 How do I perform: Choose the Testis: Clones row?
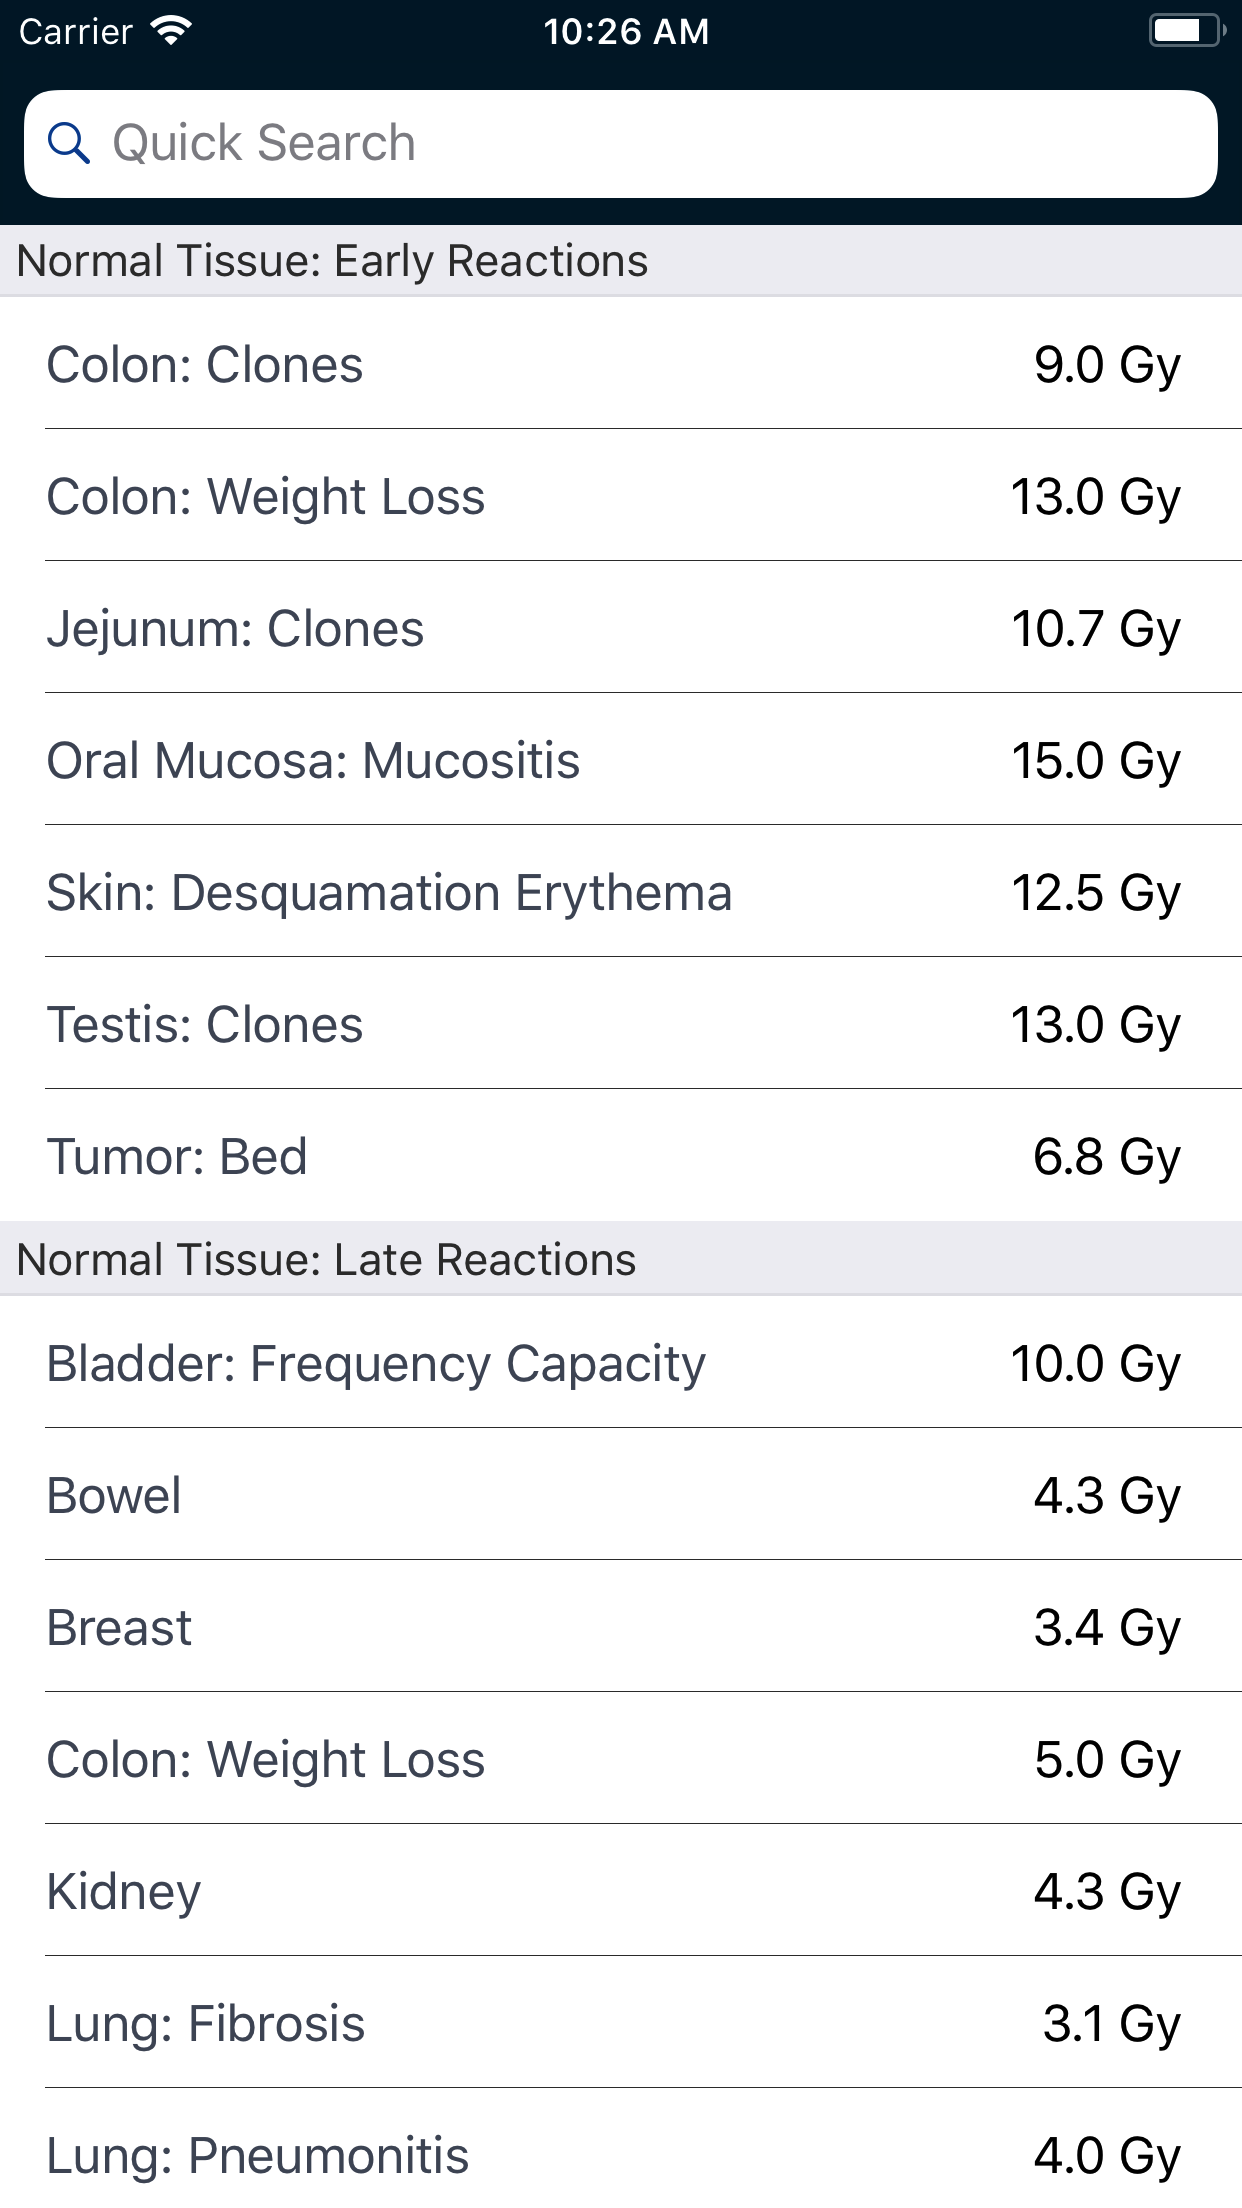point(621,1024)
